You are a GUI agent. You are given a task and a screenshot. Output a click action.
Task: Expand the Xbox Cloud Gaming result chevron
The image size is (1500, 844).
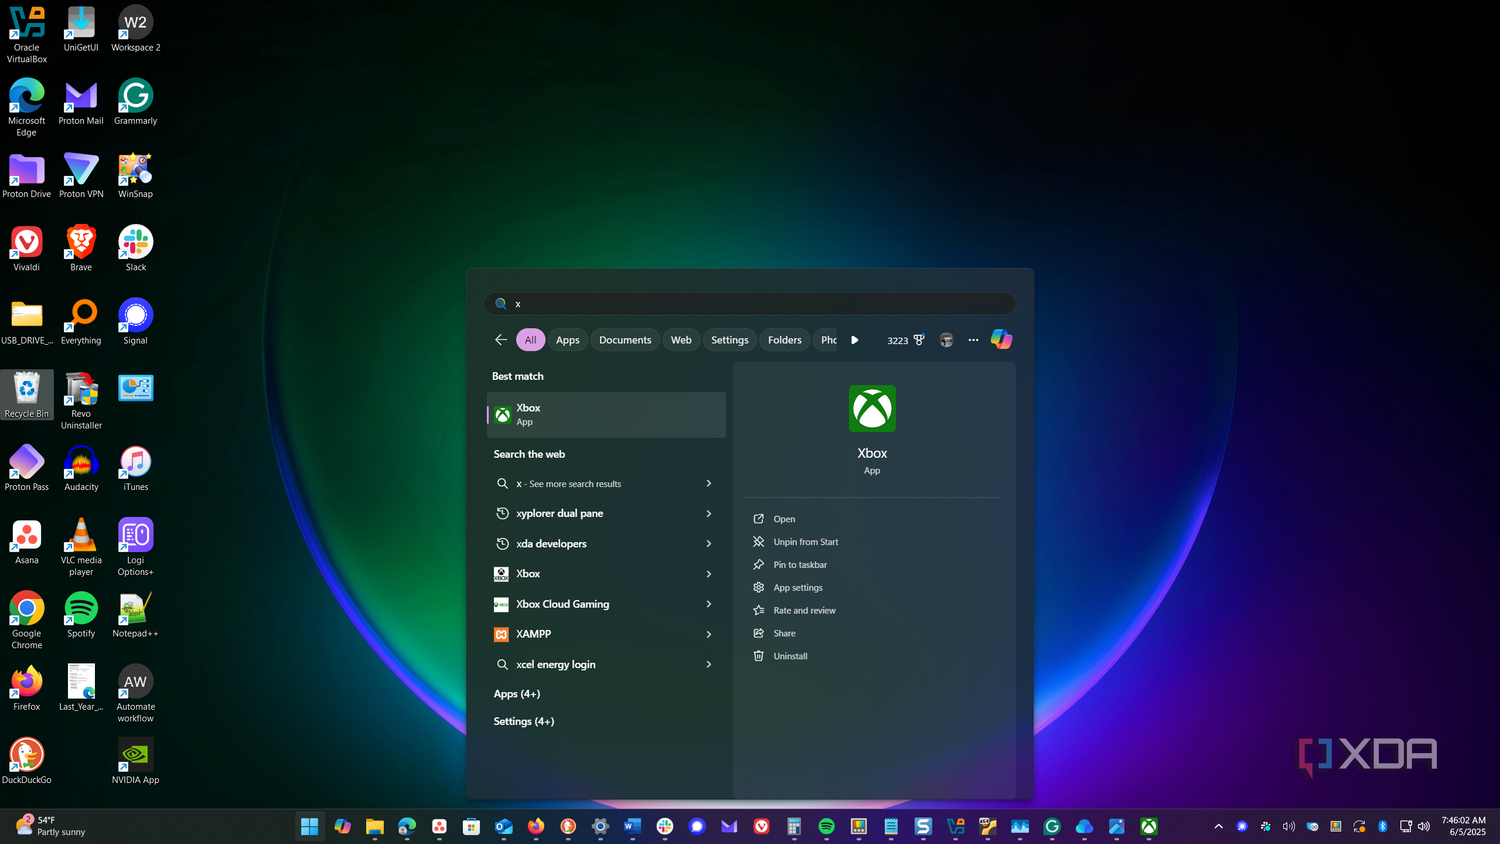click(709, 604)
